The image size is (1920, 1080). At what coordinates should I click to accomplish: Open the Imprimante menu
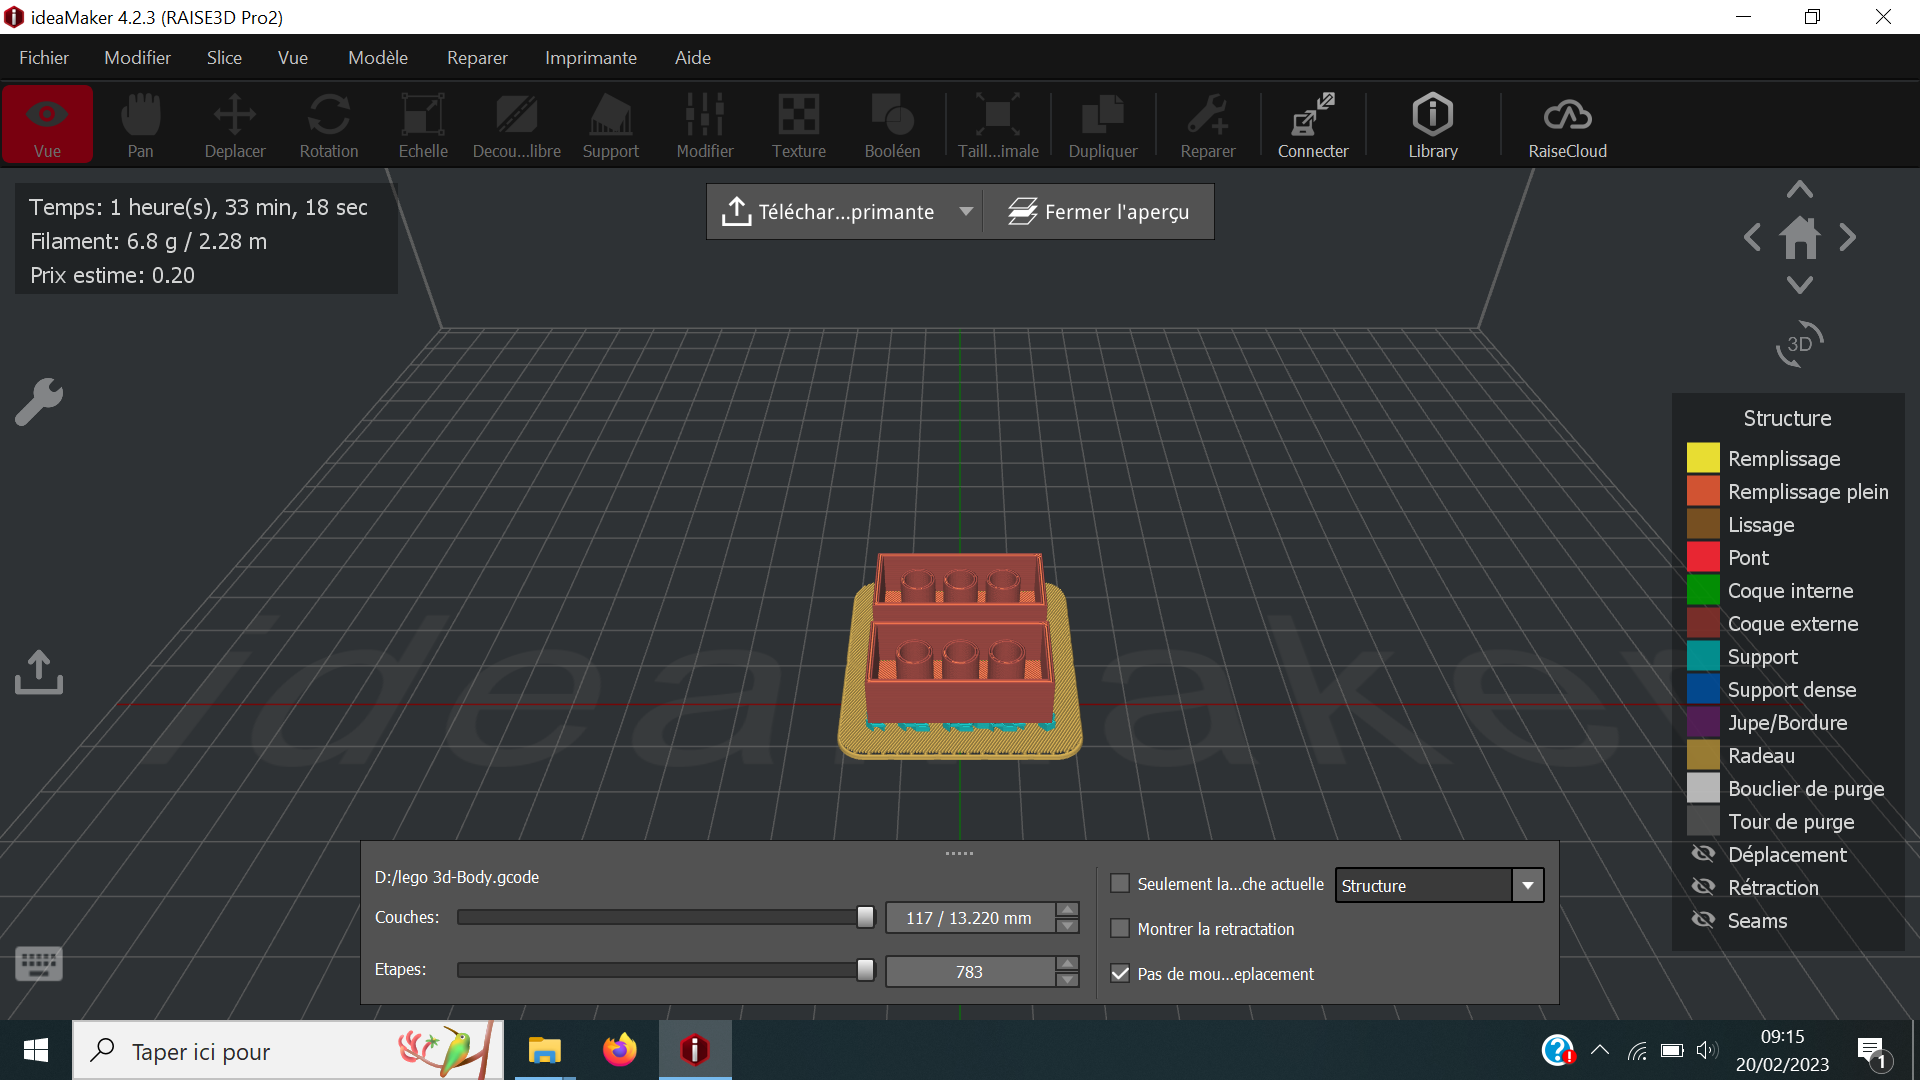(591, 58)
